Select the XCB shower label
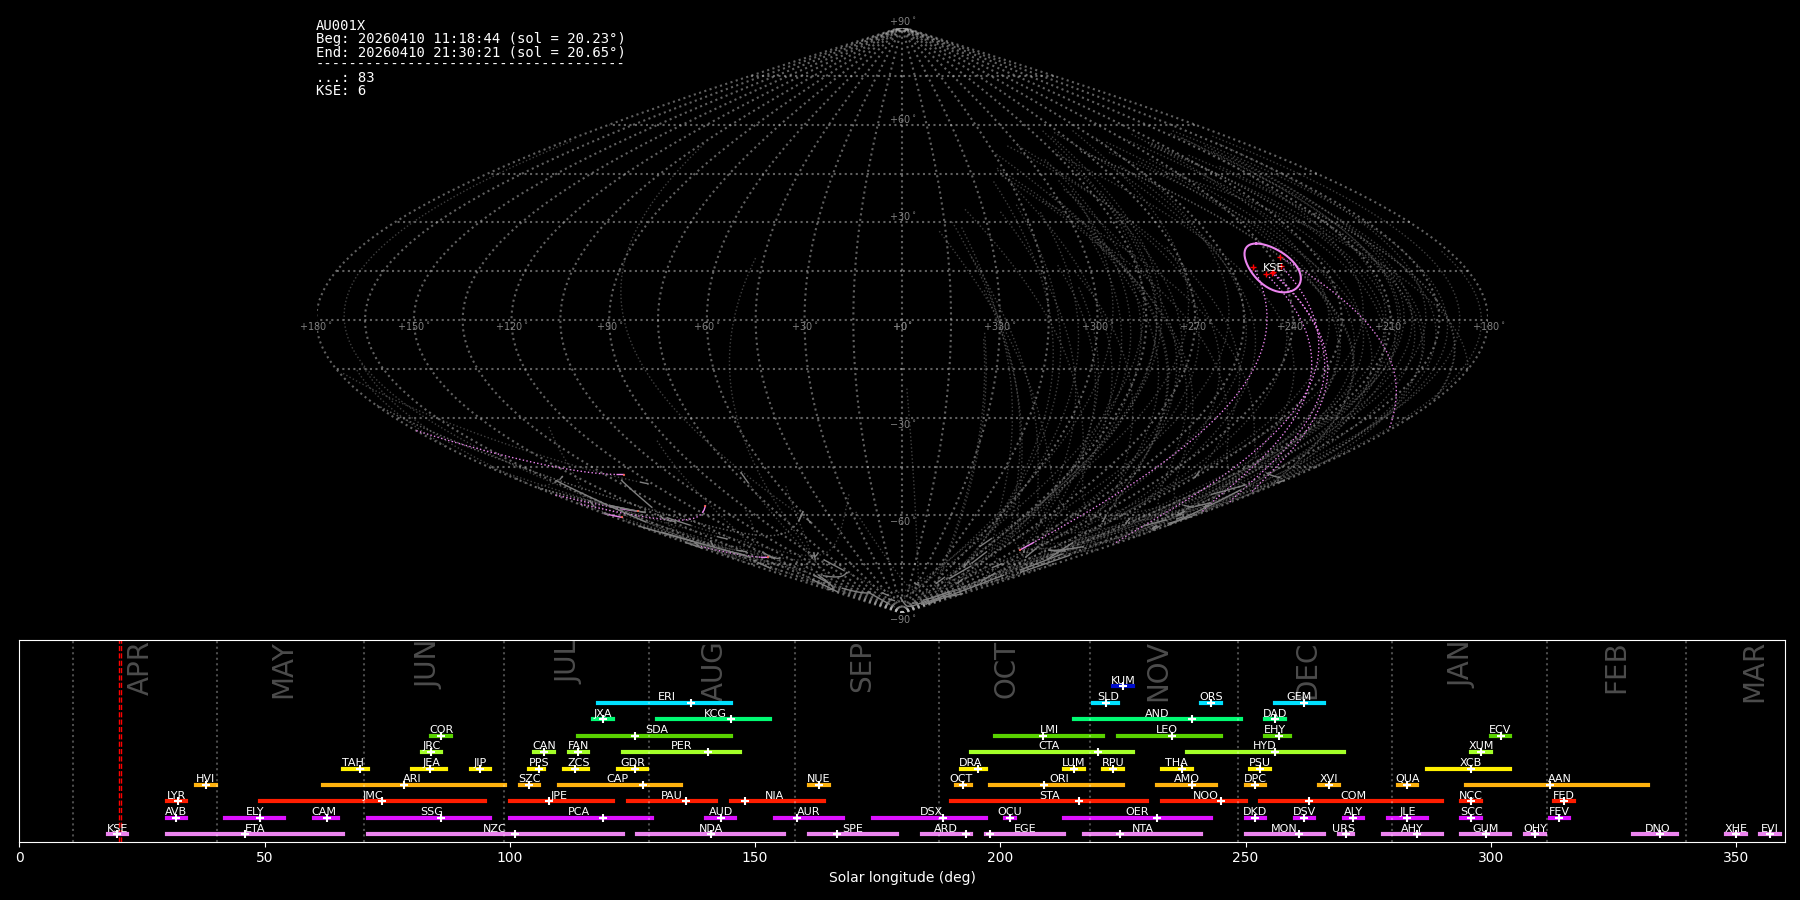Viewport: 1800px width, 900px height. 1470,763
